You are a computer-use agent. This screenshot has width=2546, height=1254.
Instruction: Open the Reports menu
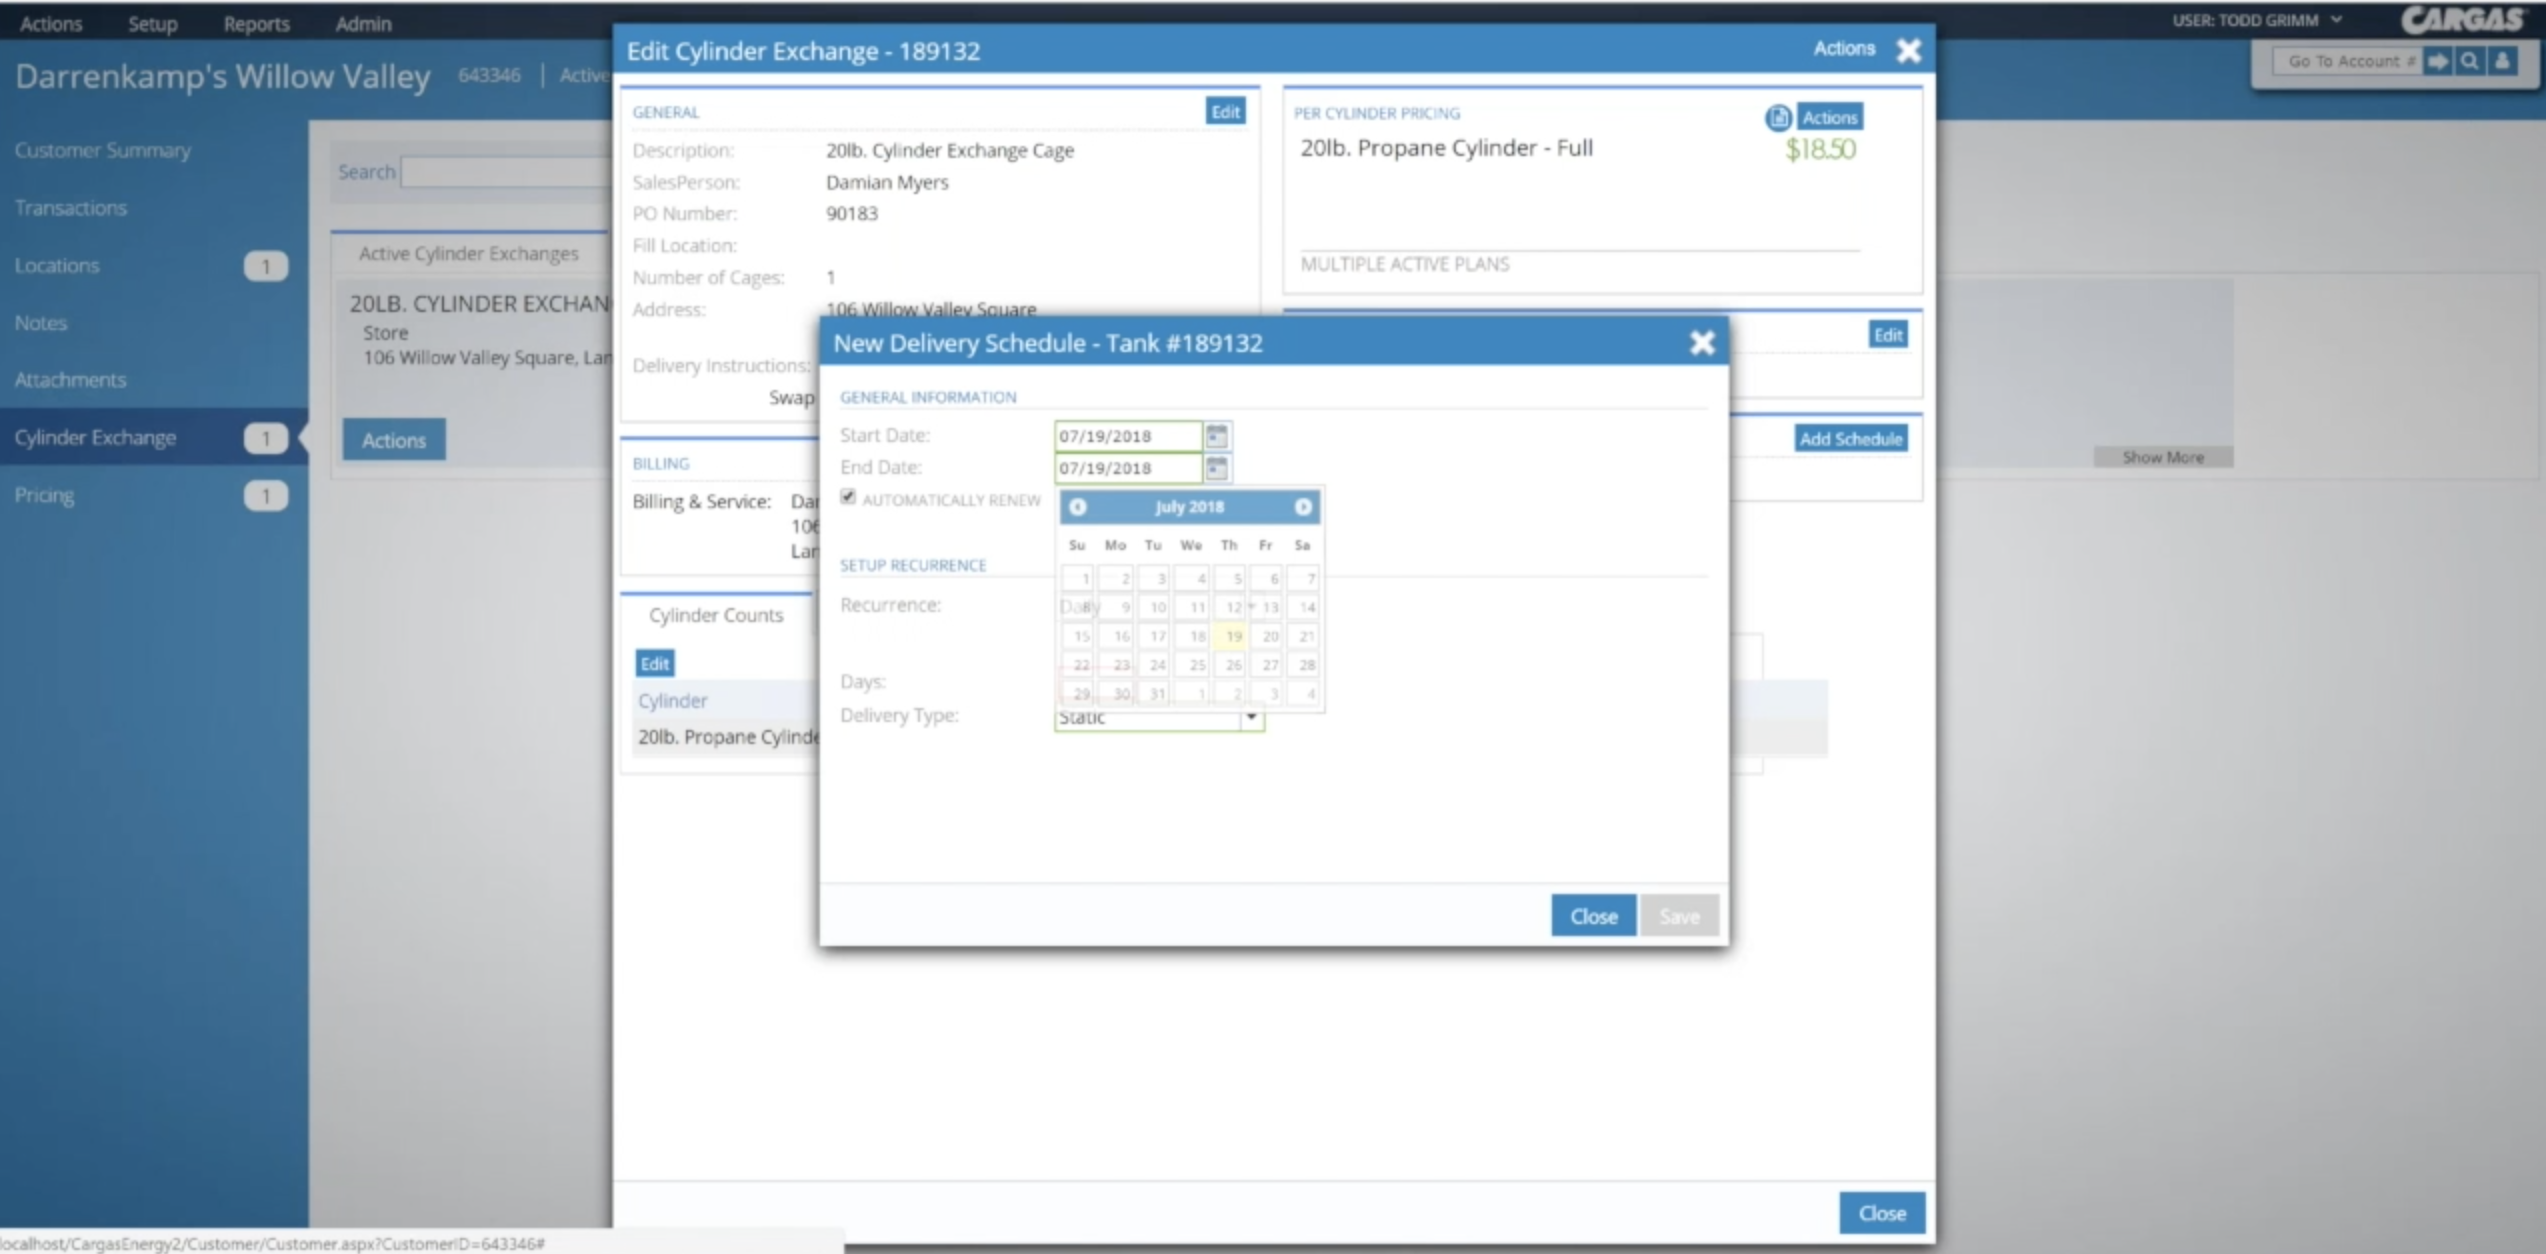coord(256,24)
